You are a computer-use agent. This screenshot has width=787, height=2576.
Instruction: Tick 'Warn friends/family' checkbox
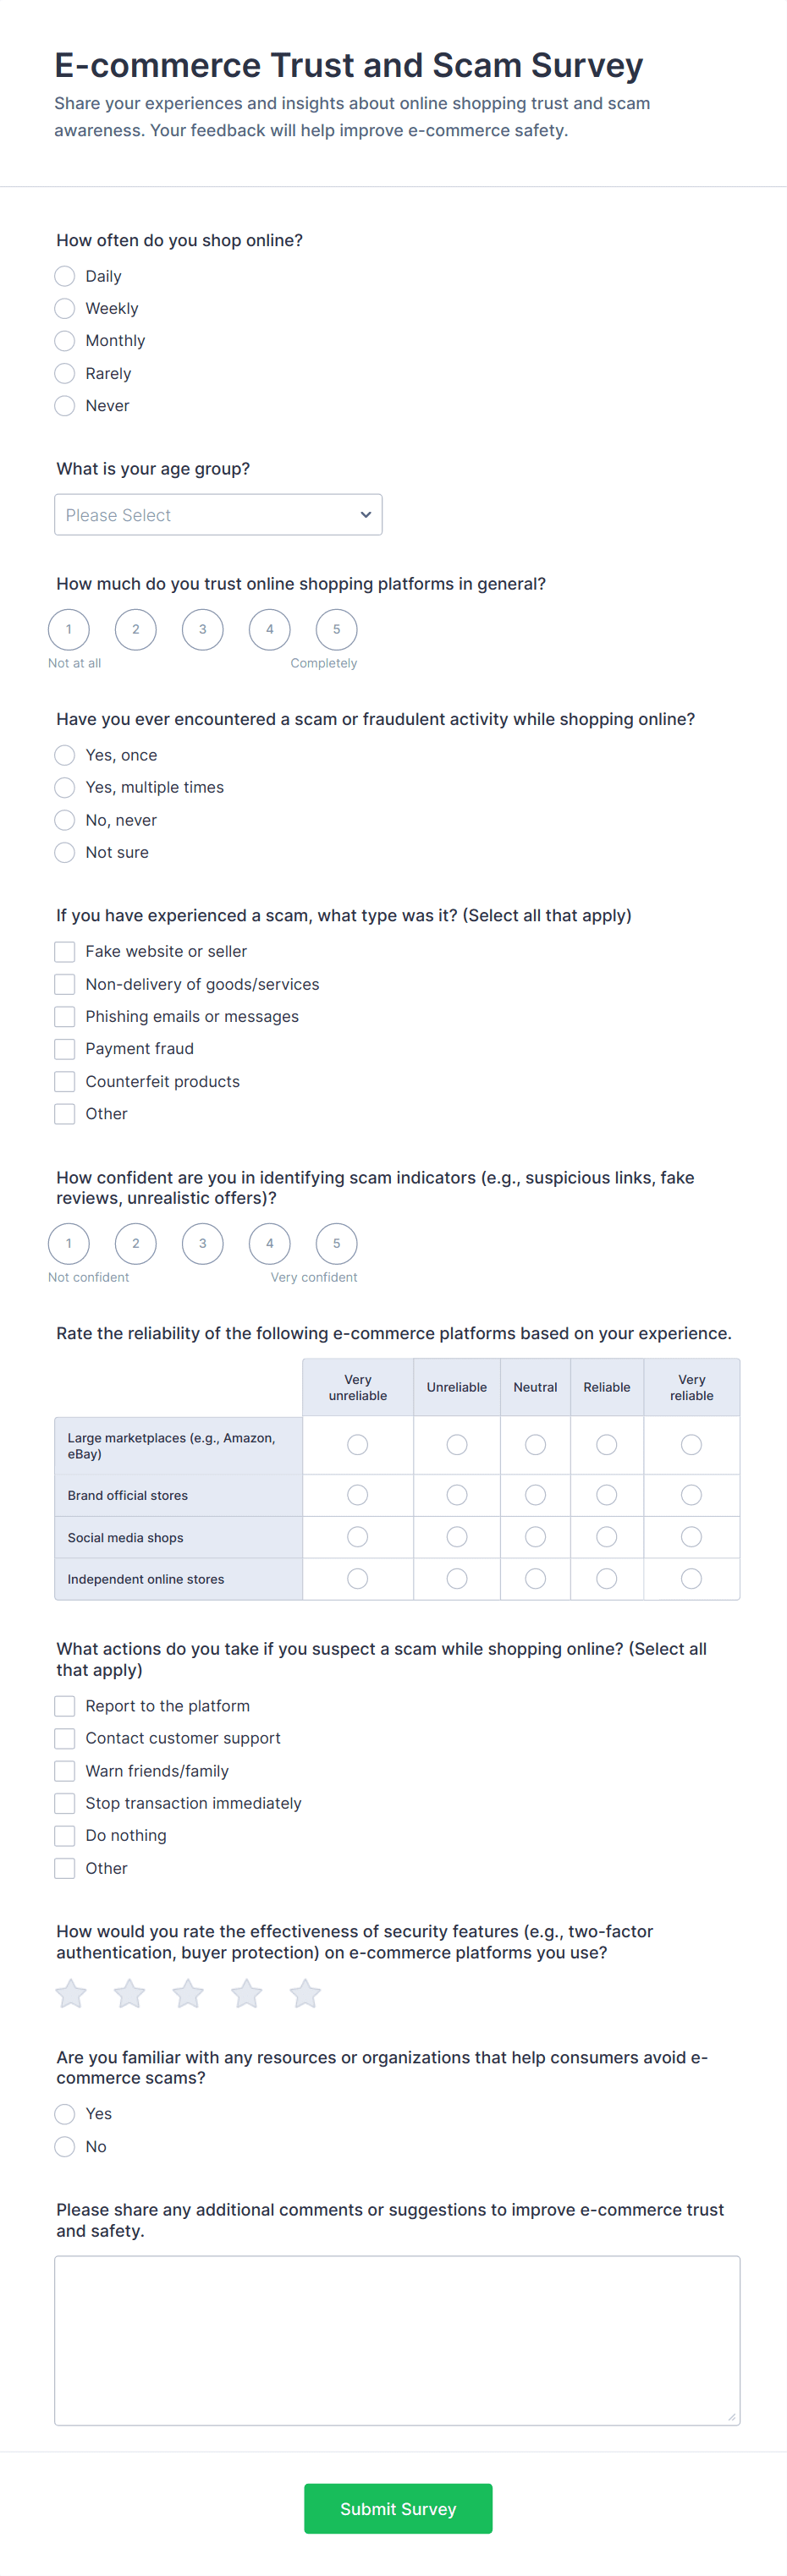[65, 1771]
